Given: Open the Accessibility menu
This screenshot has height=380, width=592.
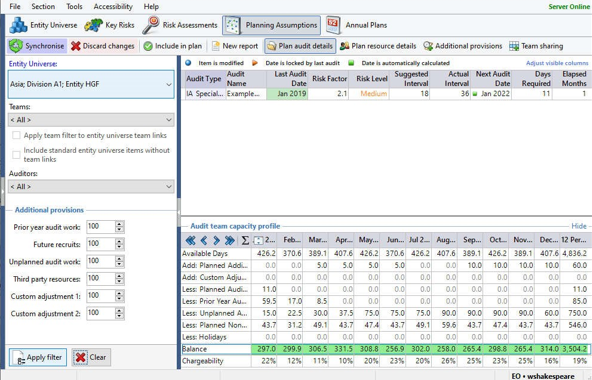Looking at the screenshot, I should pos(113,6).
